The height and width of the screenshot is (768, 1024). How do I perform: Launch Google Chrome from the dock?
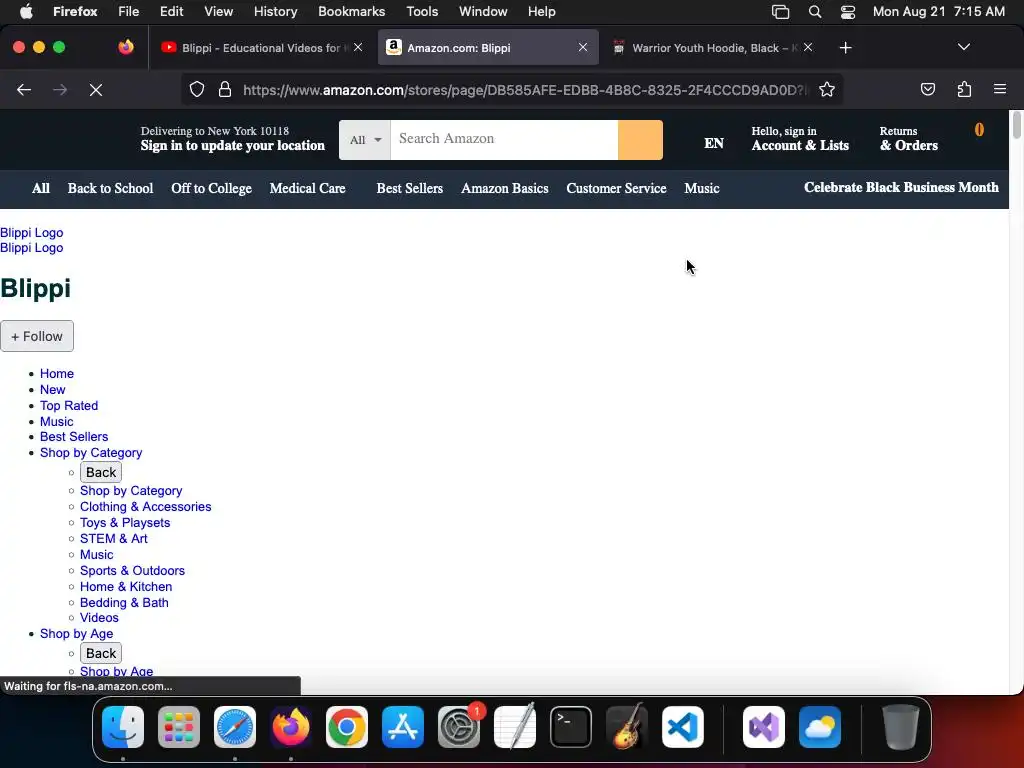[x=347, y=727]
